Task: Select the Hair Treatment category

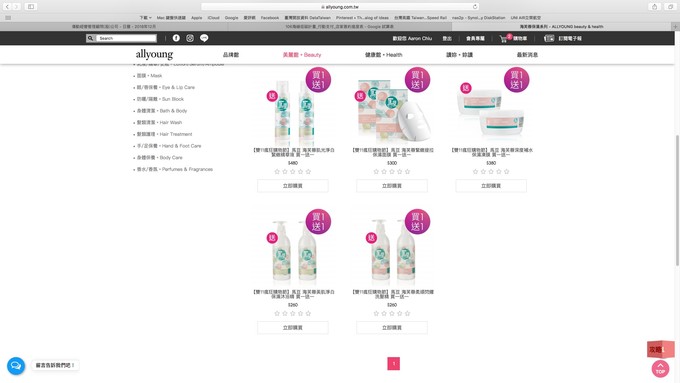Action: pyautogui.click(x=164, y=134)
